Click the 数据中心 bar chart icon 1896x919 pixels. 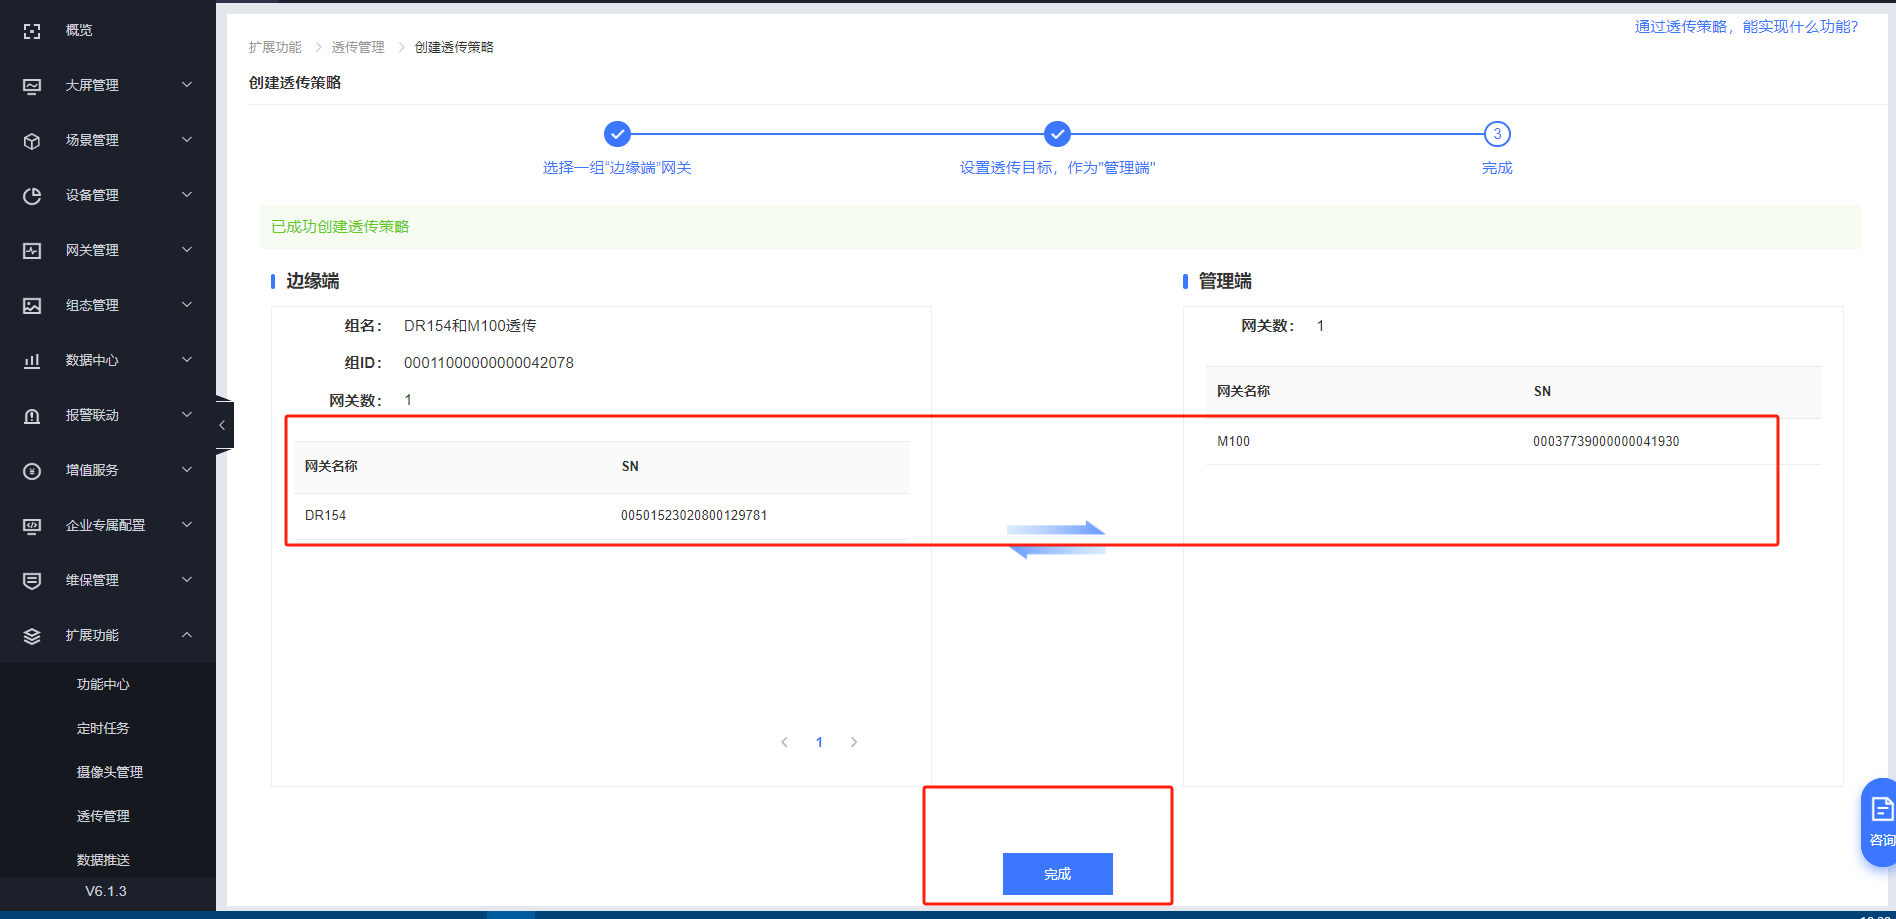tap(32, 361)
